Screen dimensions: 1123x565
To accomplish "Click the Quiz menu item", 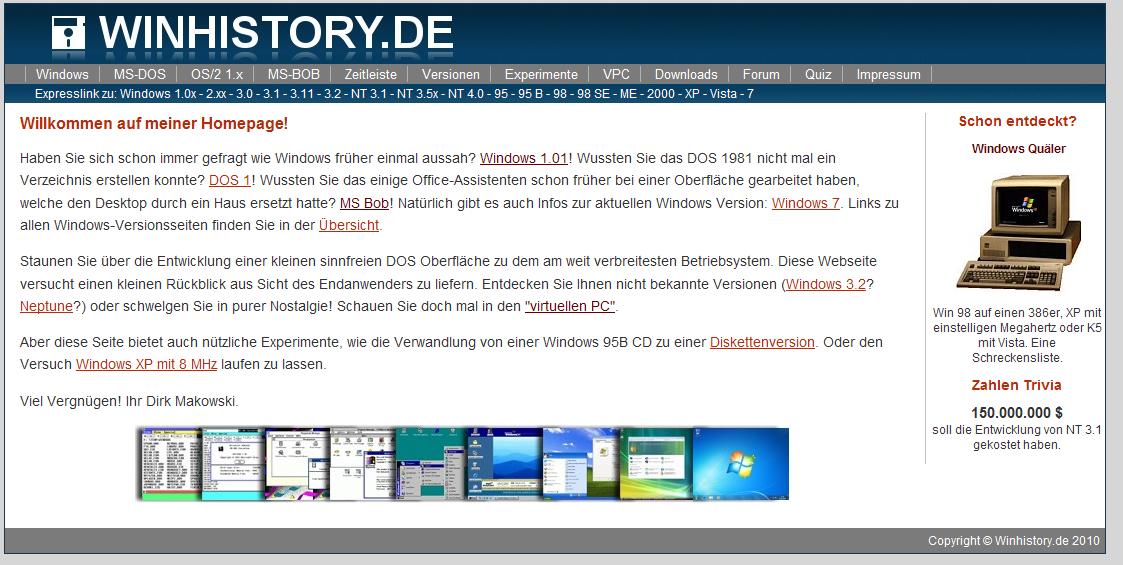I will pos(818,74).
